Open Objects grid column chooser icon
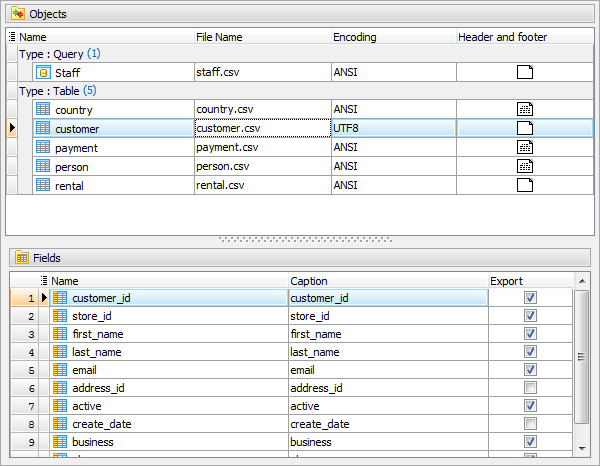The image size is (600, 466). (x=12, y=37)
